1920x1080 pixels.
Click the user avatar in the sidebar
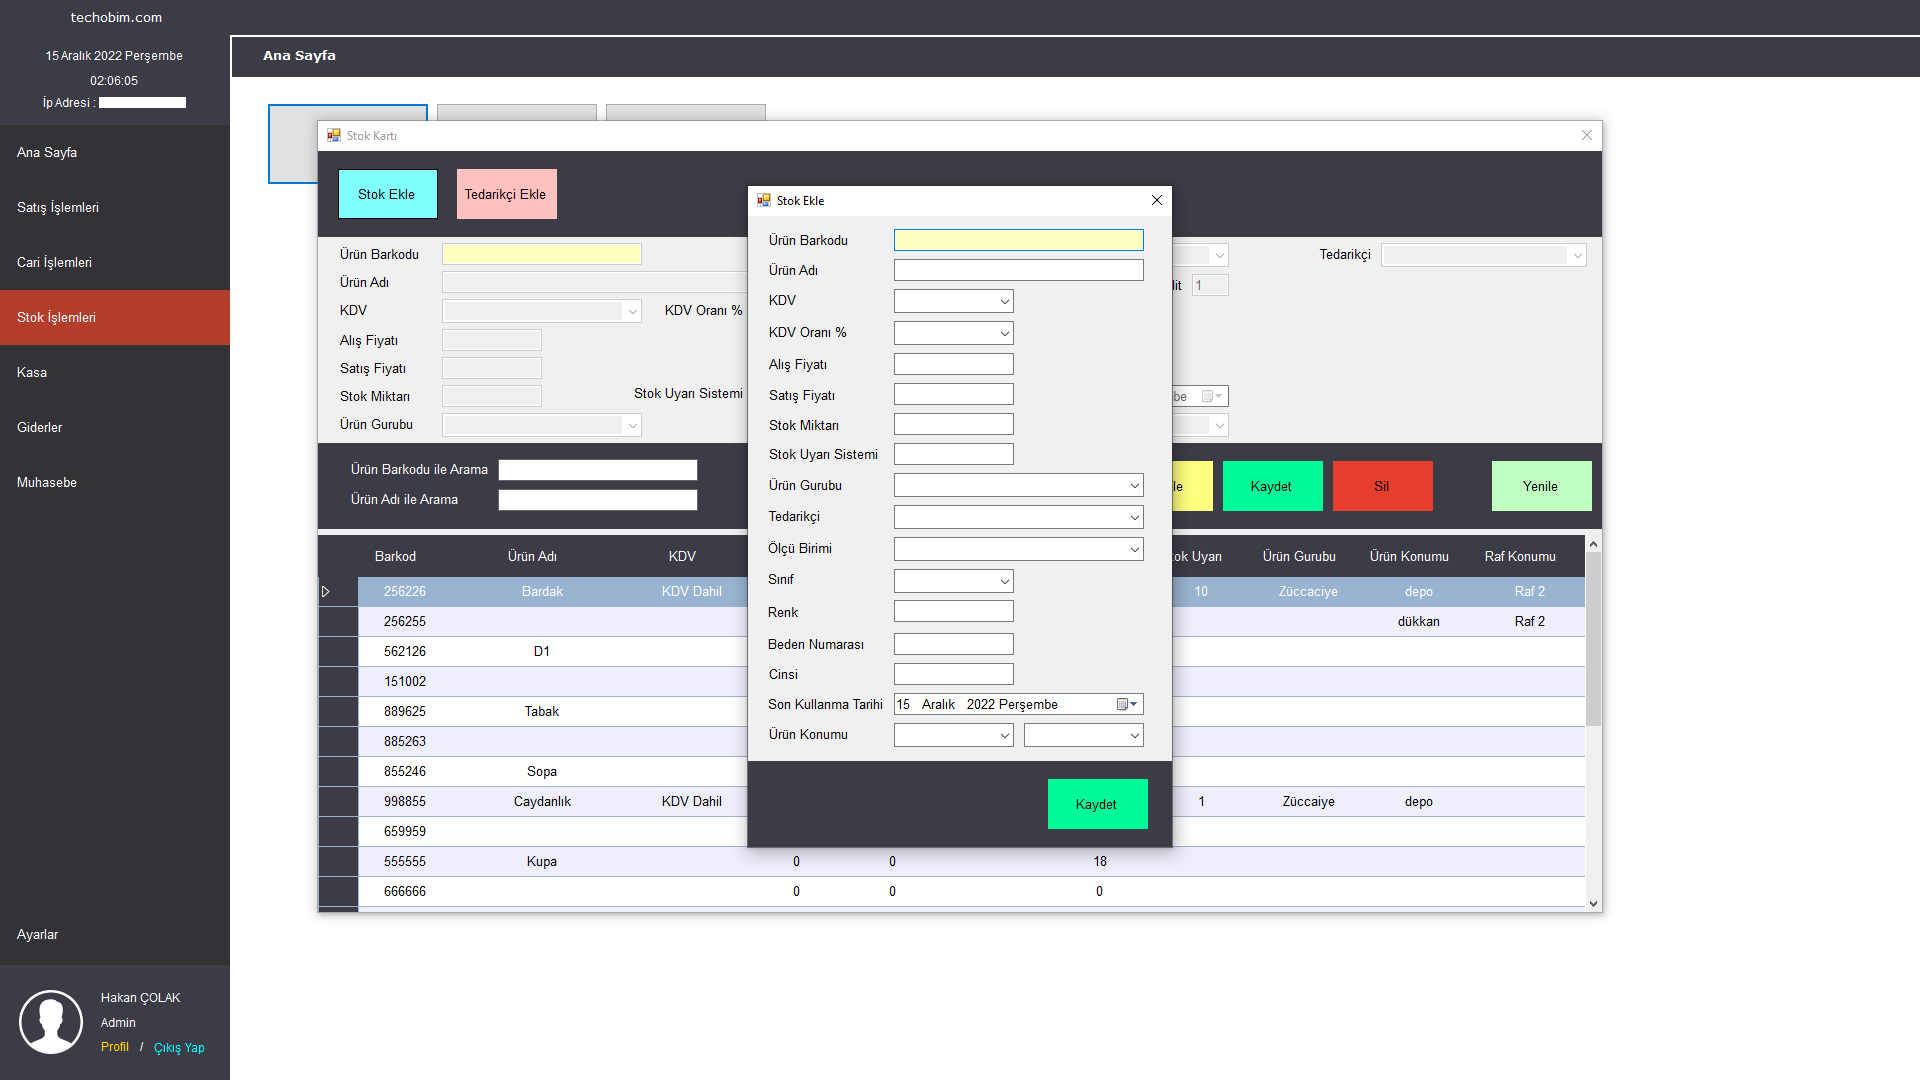pyautogui.click(x=50, y=1022)
